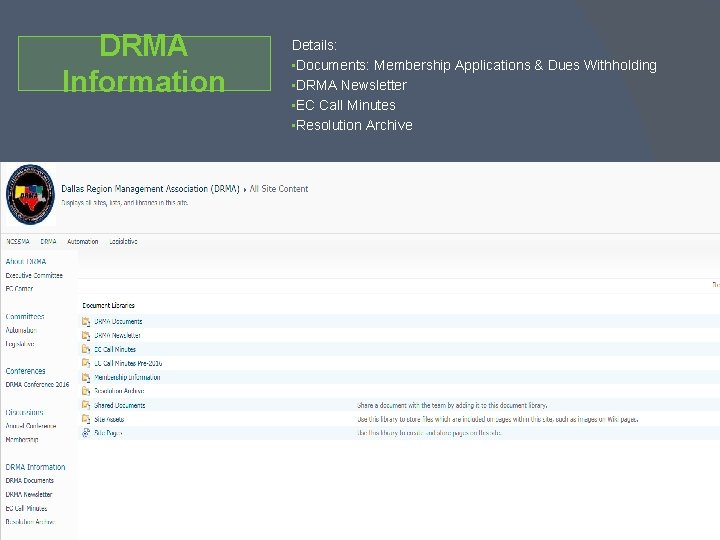Open EC Call Minutes sidebar link

point(26,508)
